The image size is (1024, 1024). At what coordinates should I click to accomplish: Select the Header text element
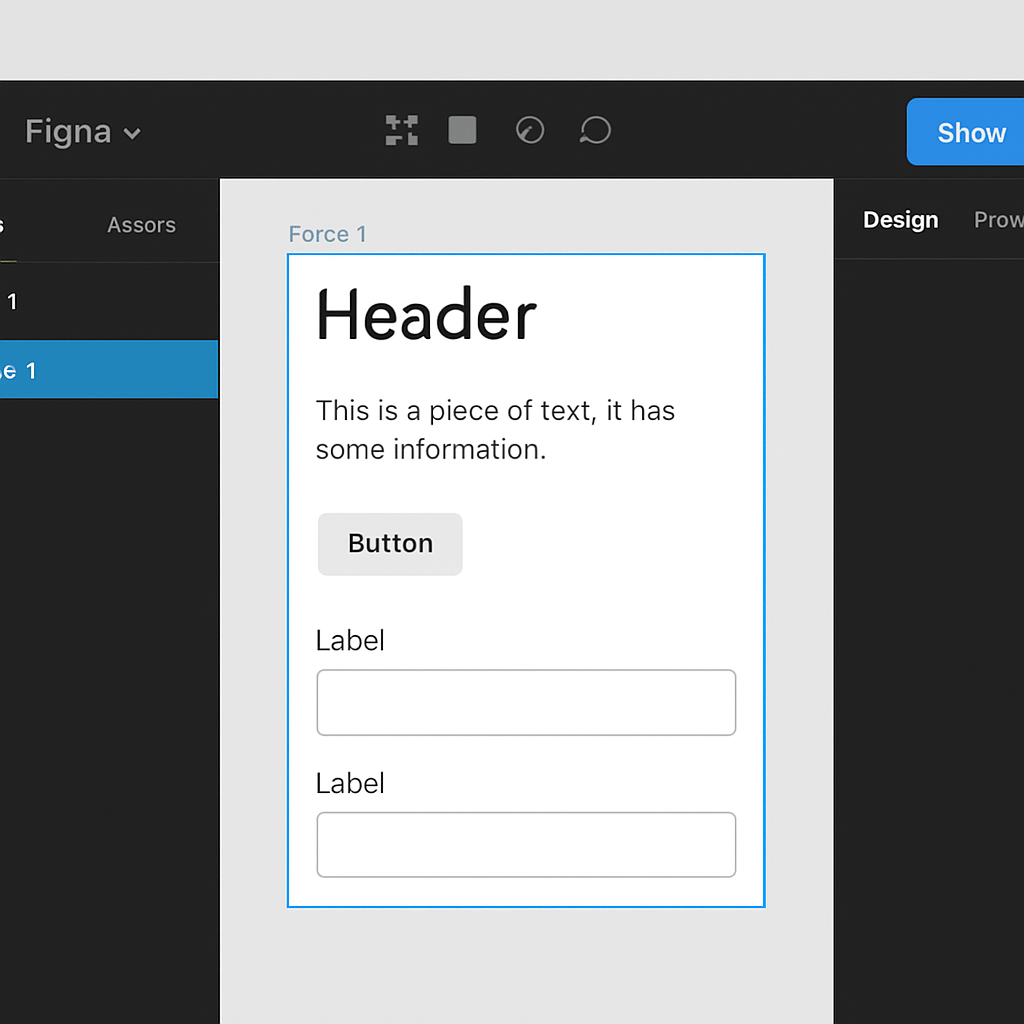pos(425,314)
